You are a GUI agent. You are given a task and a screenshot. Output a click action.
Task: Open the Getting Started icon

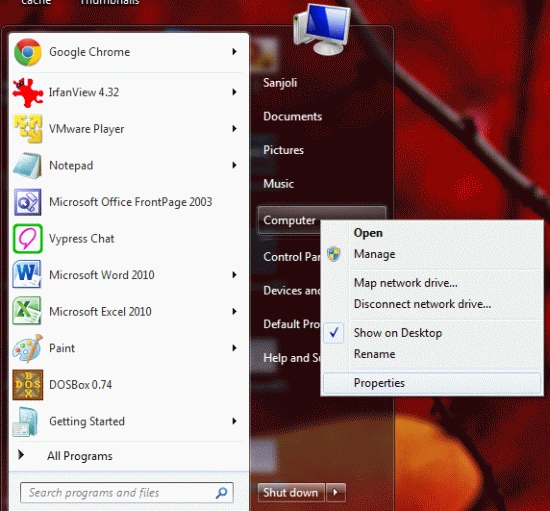pyautogui.click(x=26, y=421)
